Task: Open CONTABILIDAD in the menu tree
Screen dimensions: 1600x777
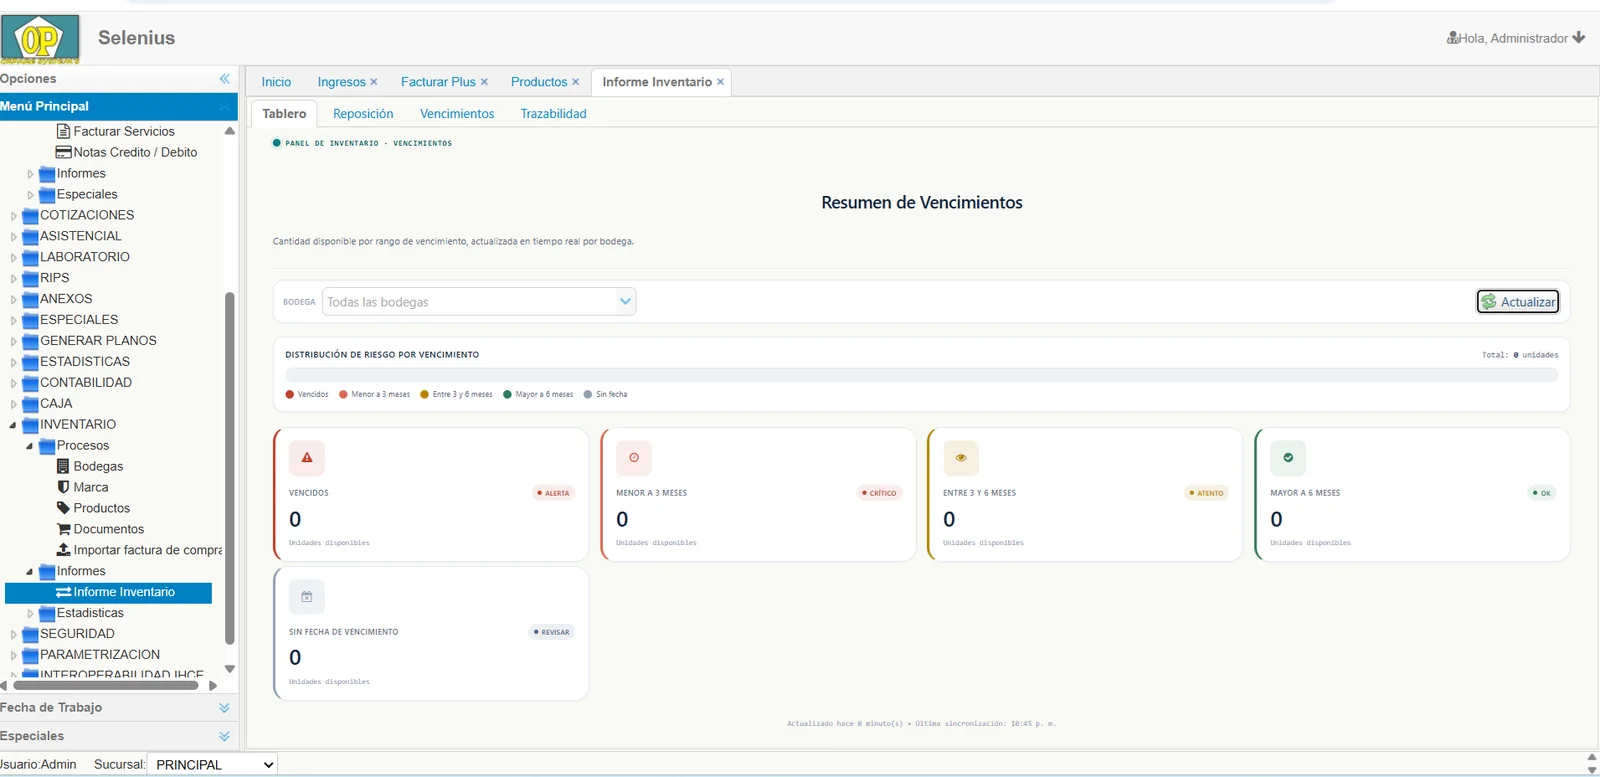Action: point(86,383)
